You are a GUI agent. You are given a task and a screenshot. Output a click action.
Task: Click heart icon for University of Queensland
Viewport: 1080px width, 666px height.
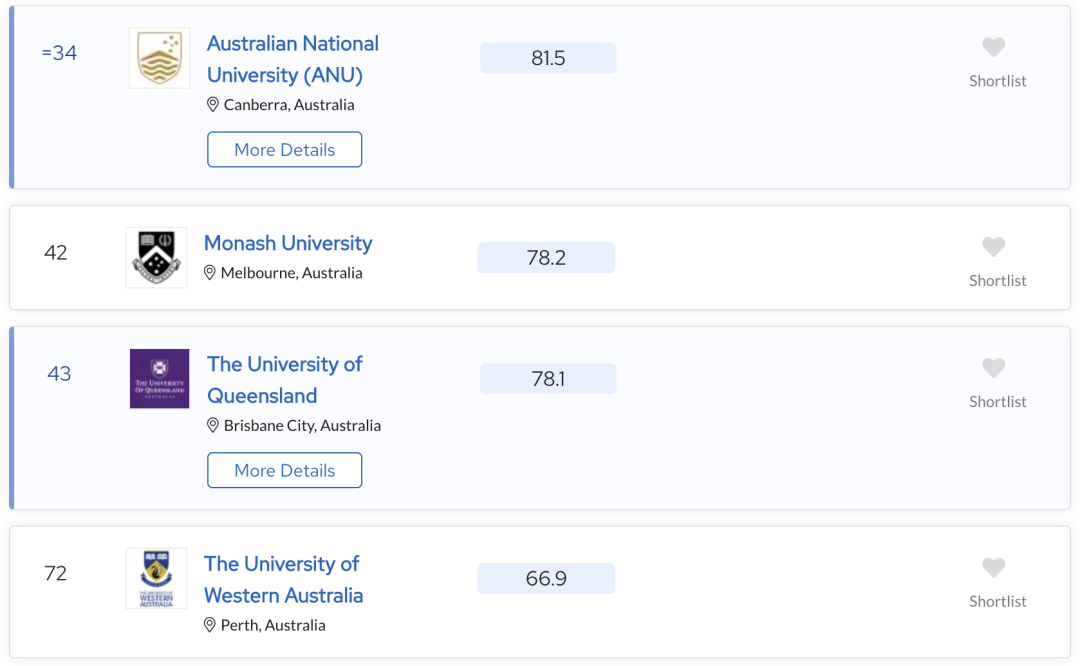(993, 368)
